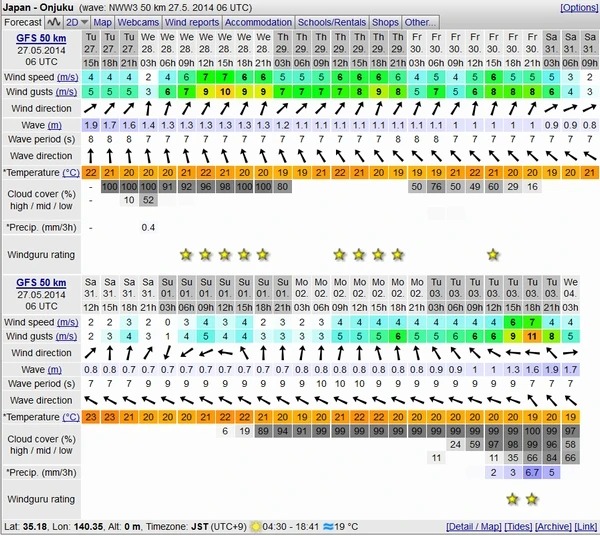Click the rating star under Fr 30 15h
Image resolution: width=600 pixels, height=536 pixels.
pyautogui.click(x=493, y=254)
